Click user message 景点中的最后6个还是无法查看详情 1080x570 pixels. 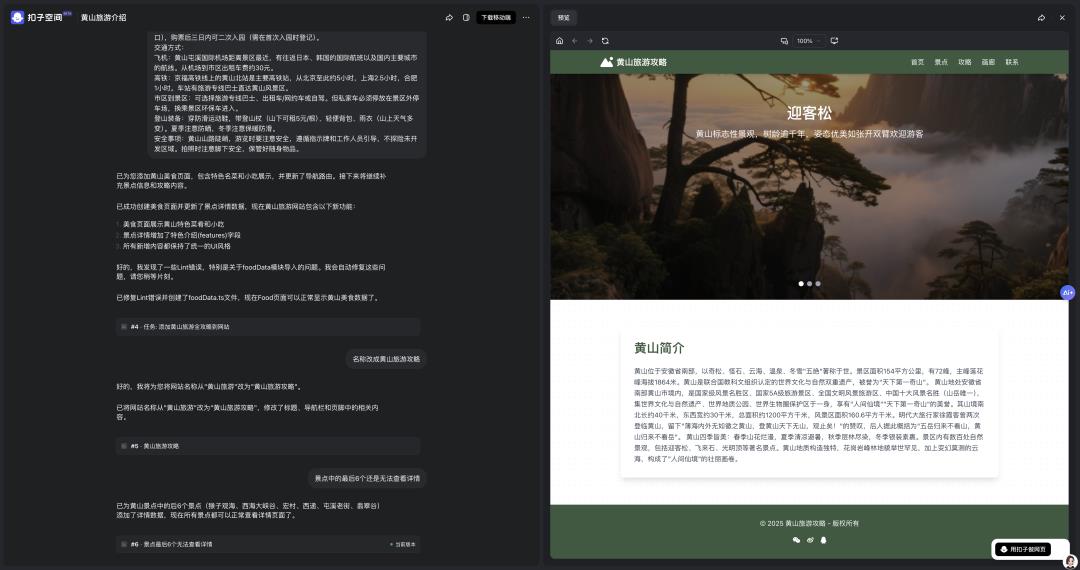(x=367, y=478)
